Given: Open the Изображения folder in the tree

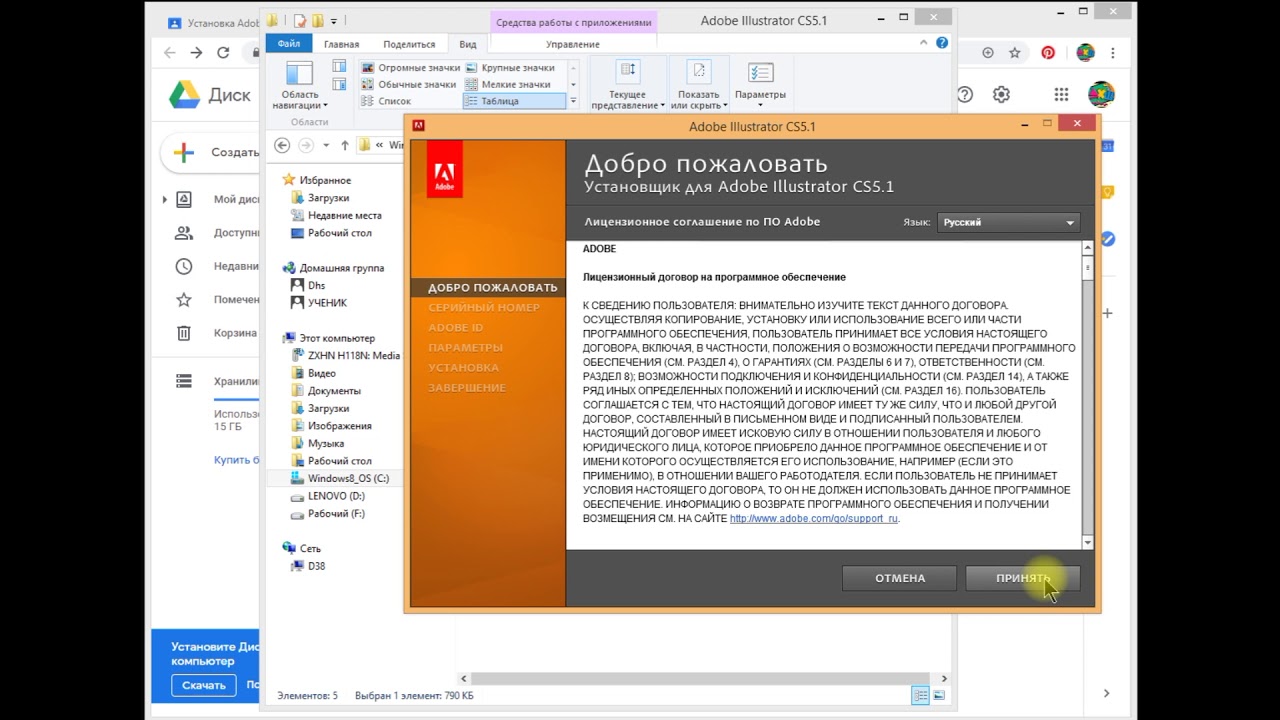Looking at the screenshot, I should [331, 426].
